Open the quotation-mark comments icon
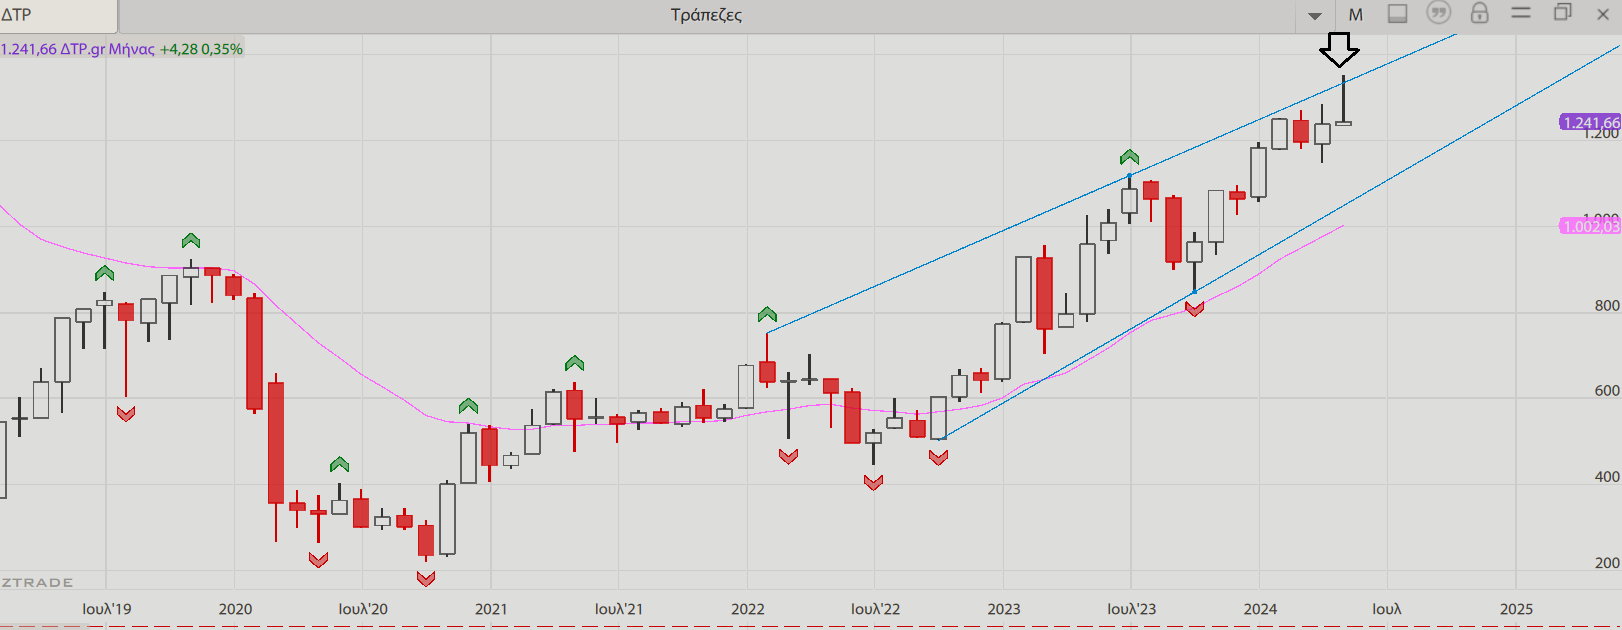The height and width of the screenshot is (630, 1622). click(x=1439, y=13)
